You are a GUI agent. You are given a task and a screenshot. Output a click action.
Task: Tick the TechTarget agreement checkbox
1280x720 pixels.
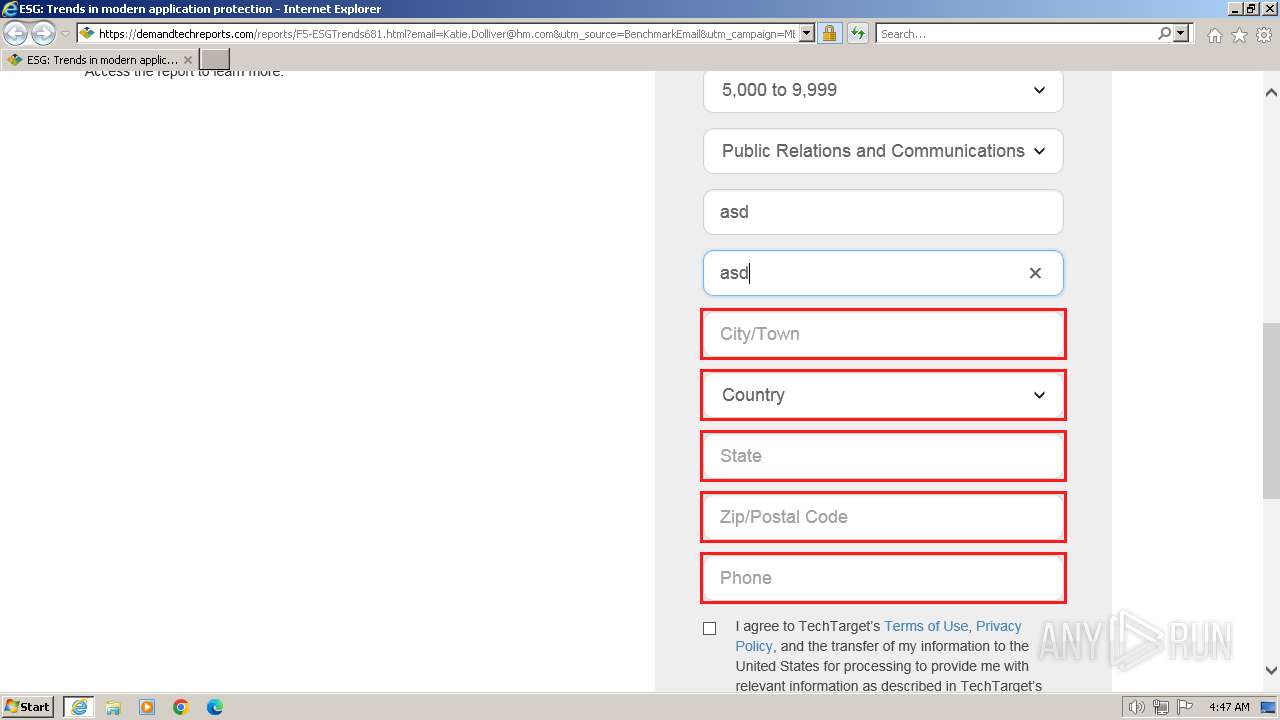pos(710,628)
